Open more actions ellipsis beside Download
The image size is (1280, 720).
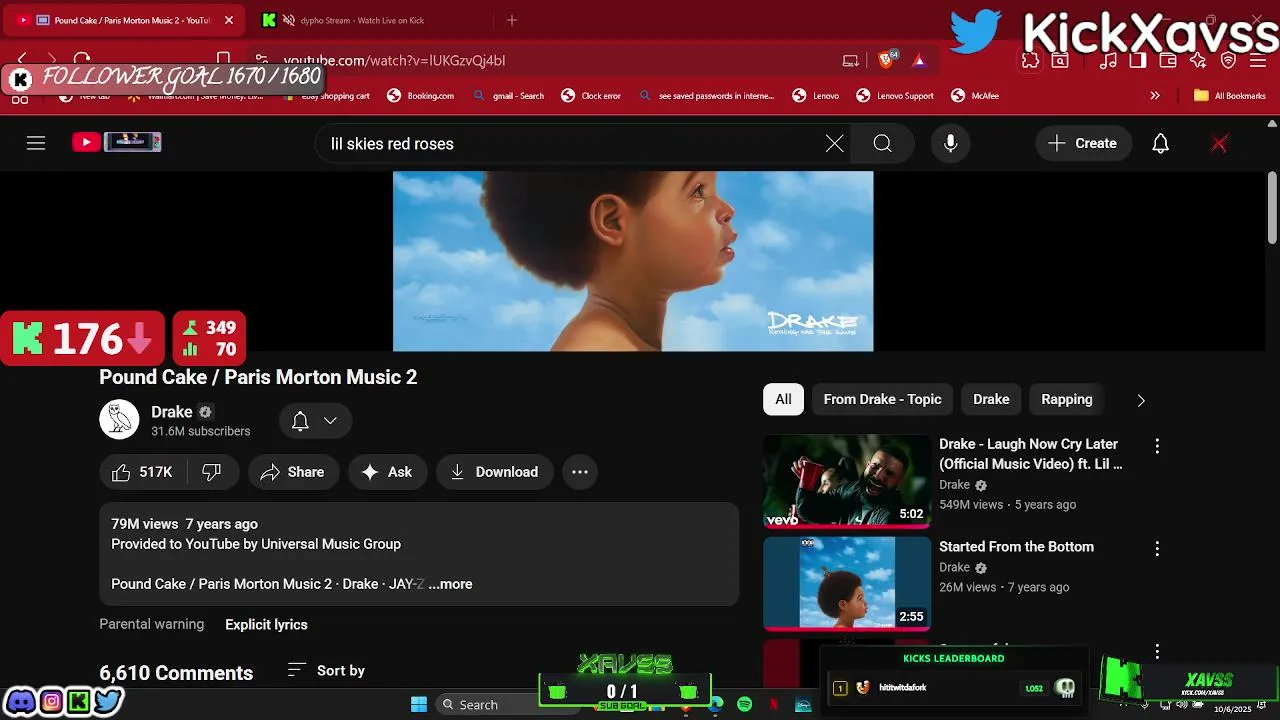pos(580,472)
